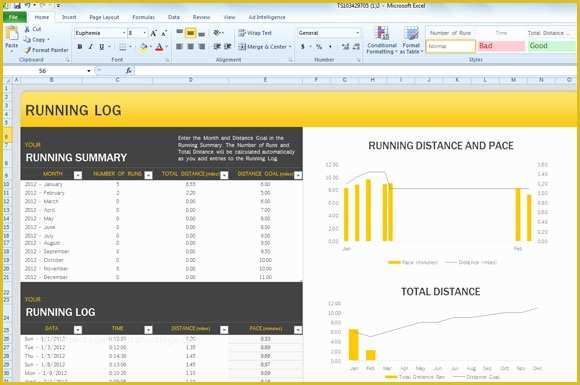The height and width of the screenshot is (385, 580).
Task: Toggle Underline formatting
Action: click(x=101, y=47)
